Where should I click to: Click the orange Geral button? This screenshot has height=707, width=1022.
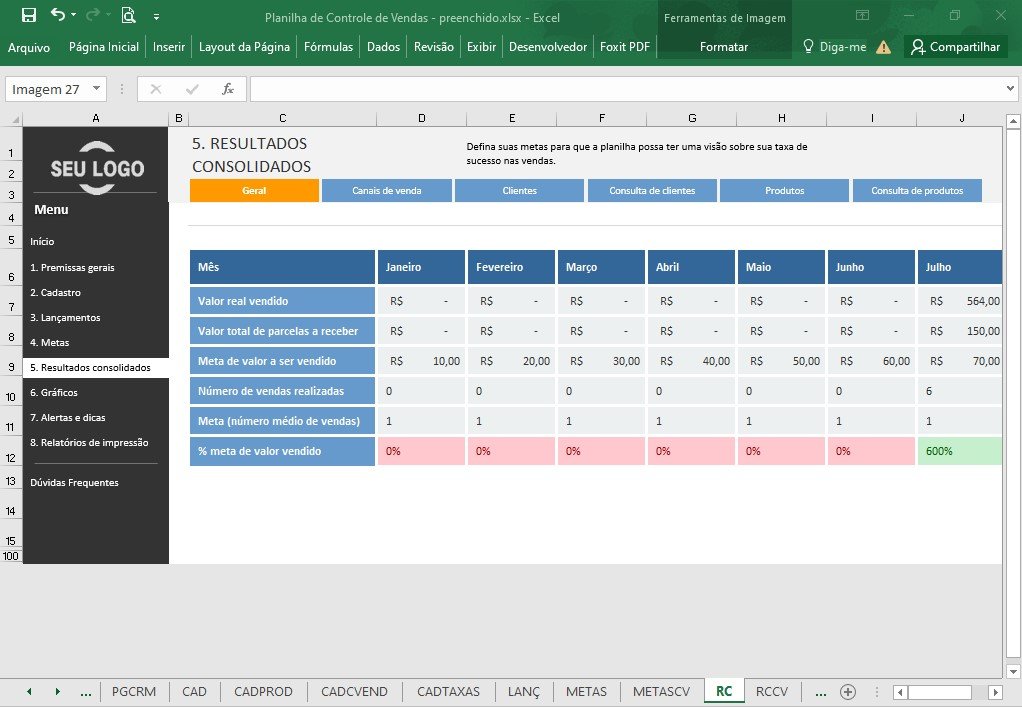click(254, 190)
